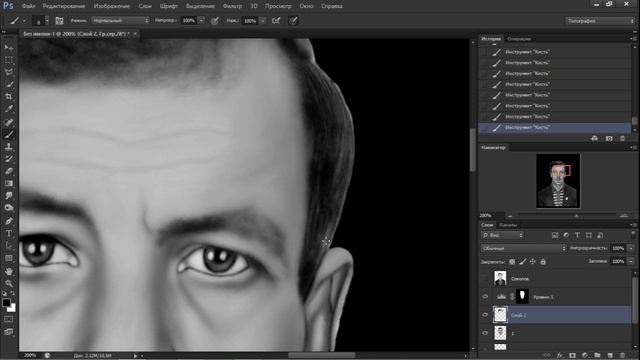The height and width of the screenshot is (360, 640).
Task: Create a new layer using the panel icon
Action: click(610, 356)
